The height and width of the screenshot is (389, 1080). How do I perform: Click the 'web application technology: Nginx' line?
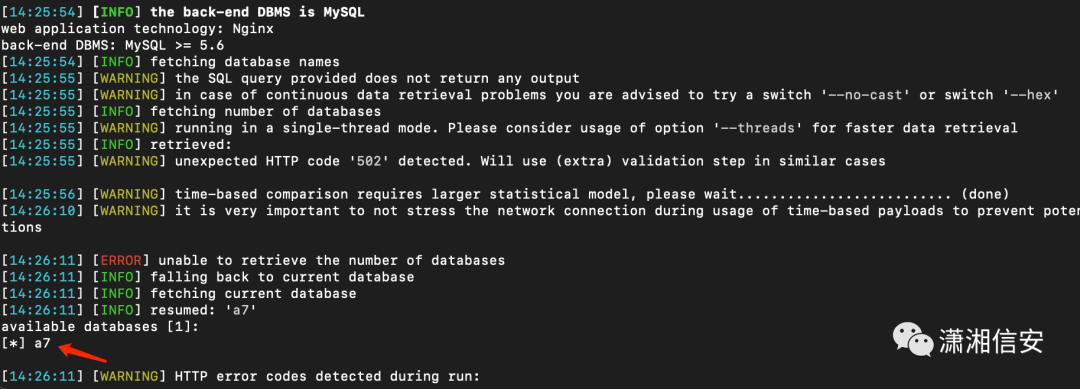[137, 29]
